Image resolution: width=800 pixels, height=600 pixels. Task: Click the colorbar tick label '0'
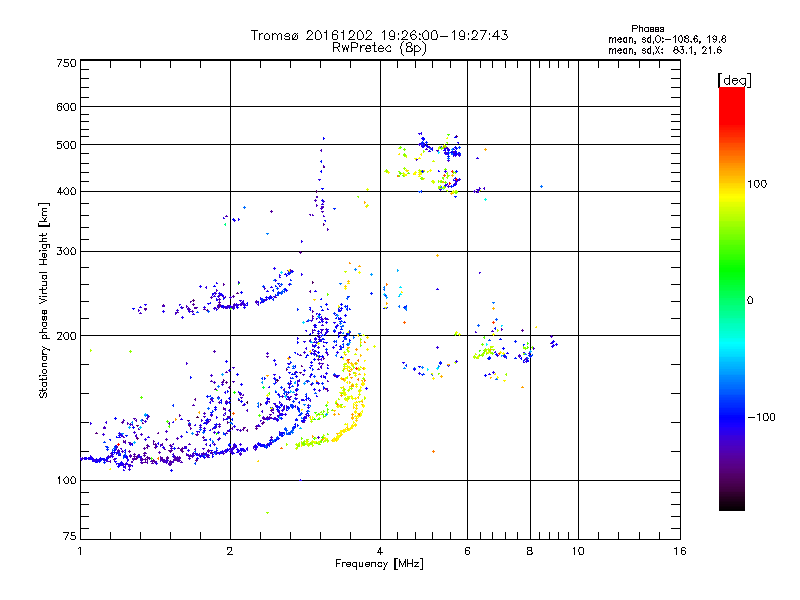pyautogui.click(x=750, y=301)
